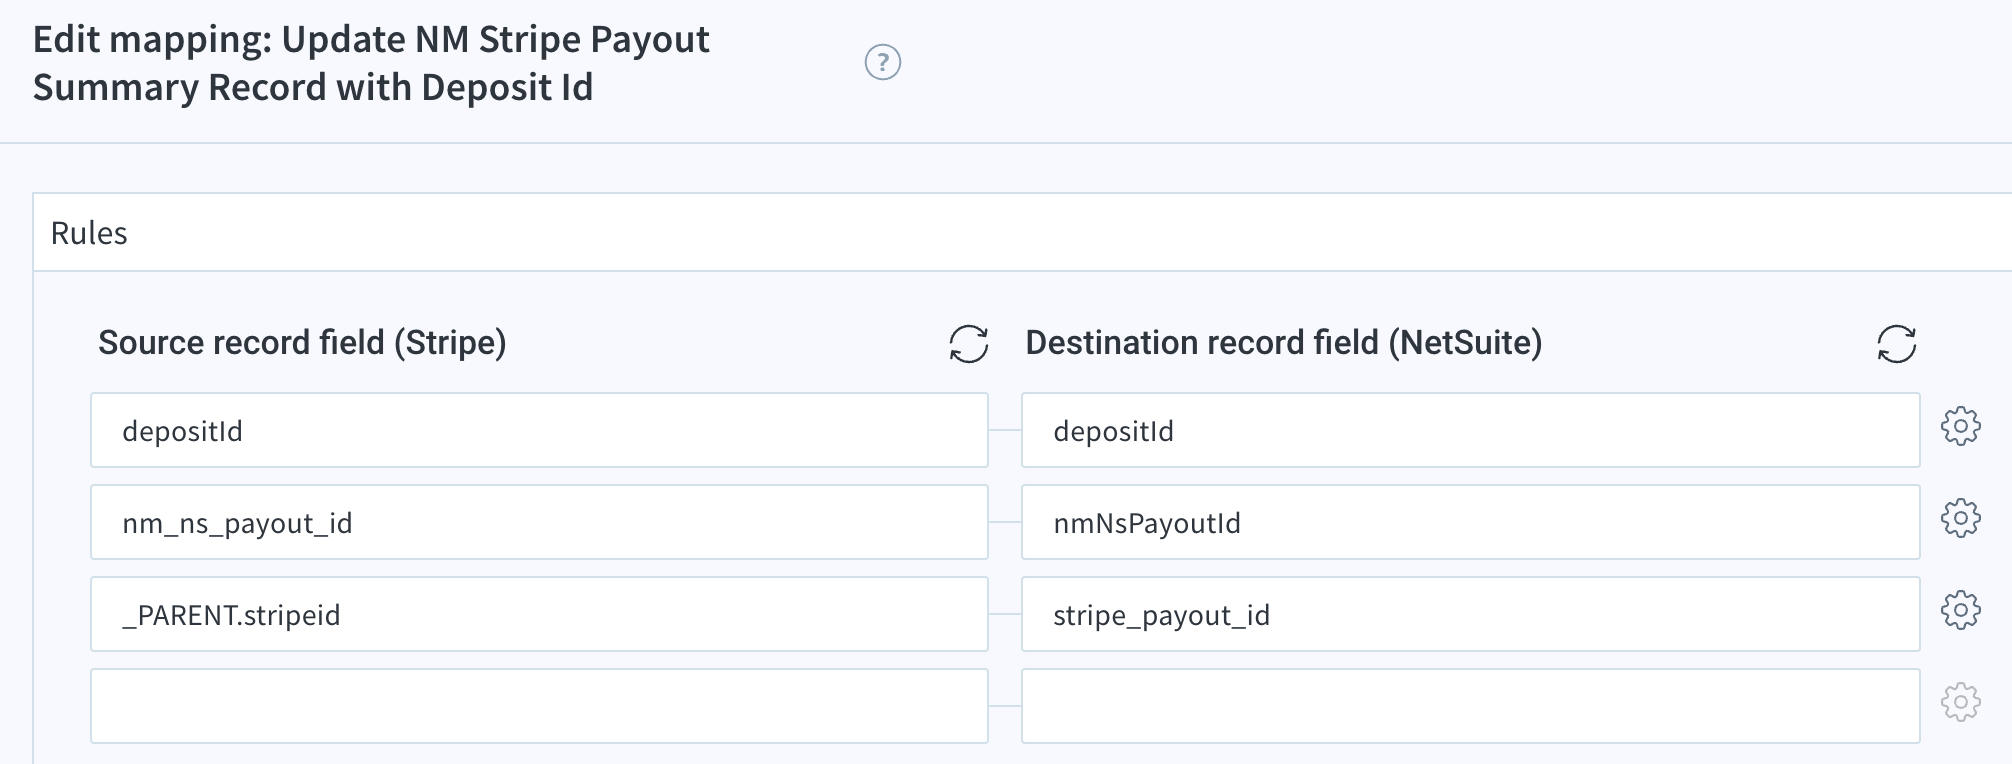Screen dimensions: 2012x764
Task: Open settings for stripe_payout_id mapping row
Action: pyautogui.click(x=1960, y=611)
